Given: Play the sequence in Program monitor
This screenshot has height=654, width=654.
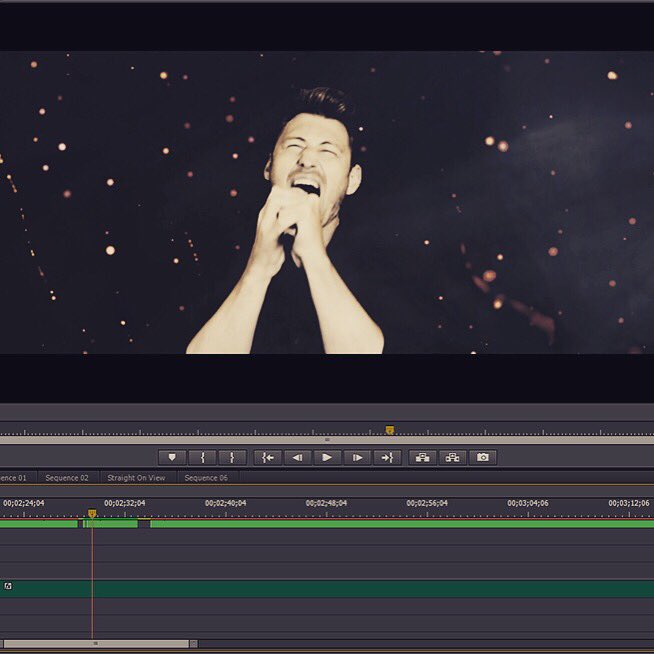Looking at the screenshot, I should (327, 458).
